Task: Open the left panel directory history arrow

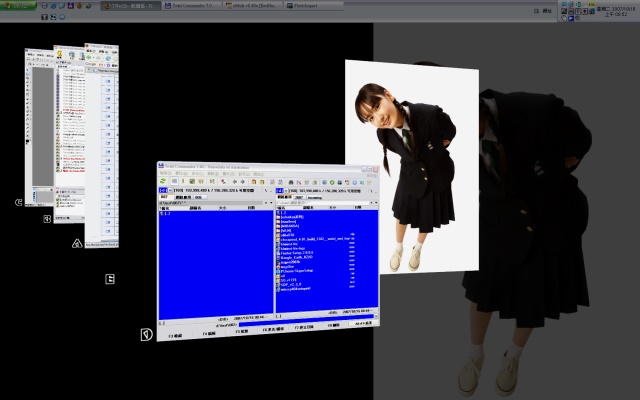Action: 271,203
